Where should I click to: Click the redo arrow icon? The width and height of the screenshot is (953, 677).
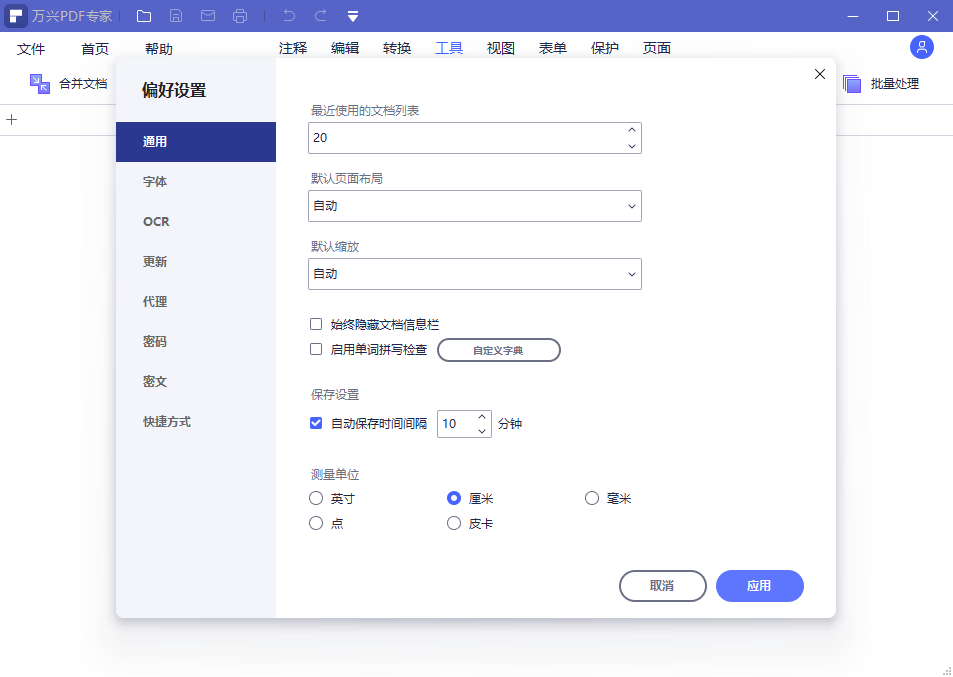tap(320, 16)
